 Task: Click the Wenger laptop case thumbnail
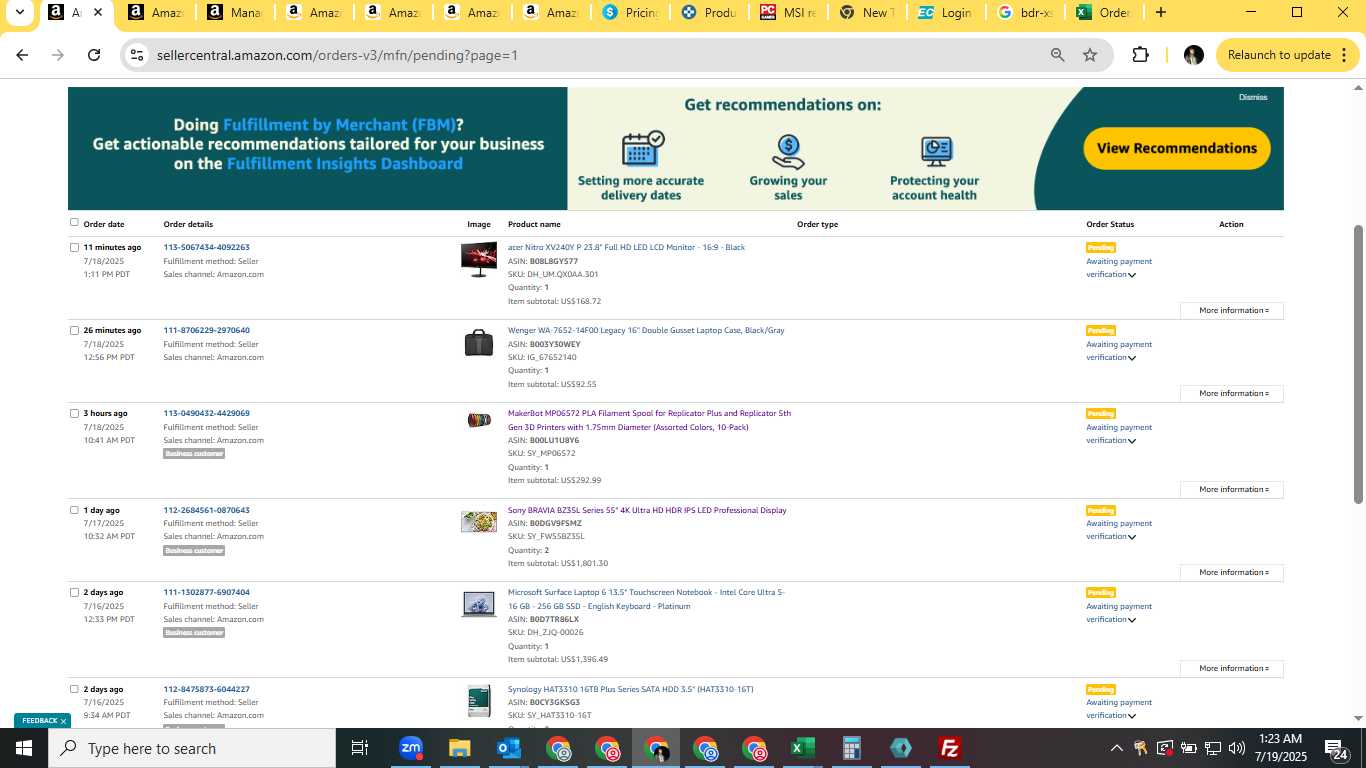pyautogui.click(x=478, y=342)
